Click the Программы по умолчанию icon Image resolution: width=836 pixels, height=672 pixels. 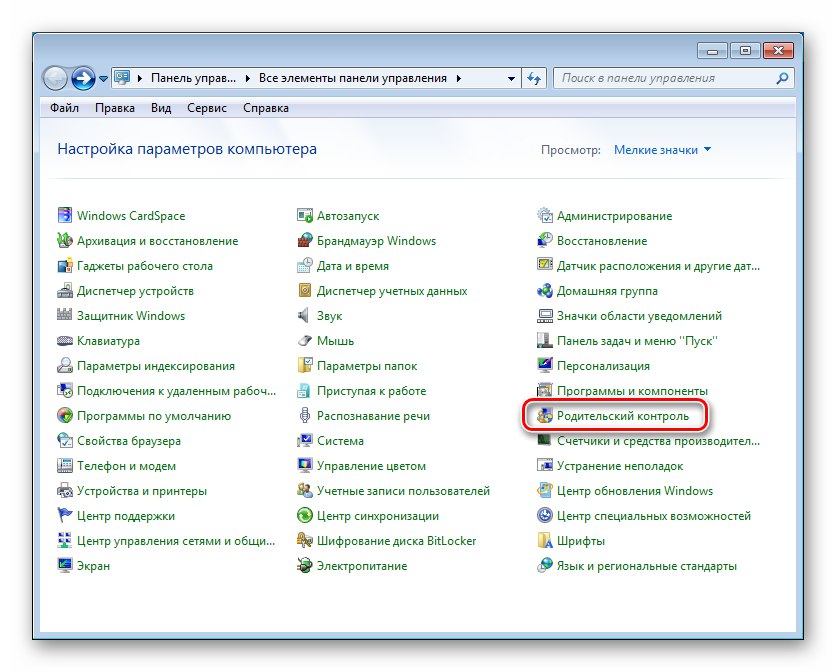coord(65,415)
